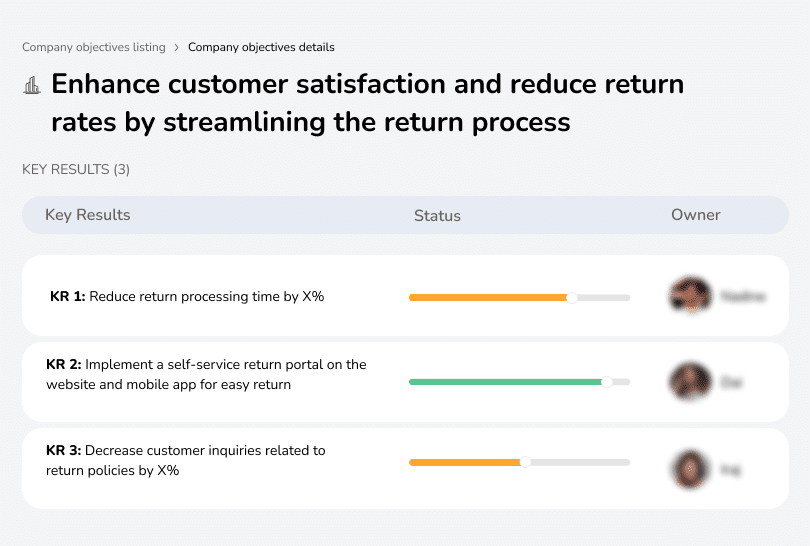Click Company objectives details breadcrumb
810x546 pixels.
pos(261,47)
